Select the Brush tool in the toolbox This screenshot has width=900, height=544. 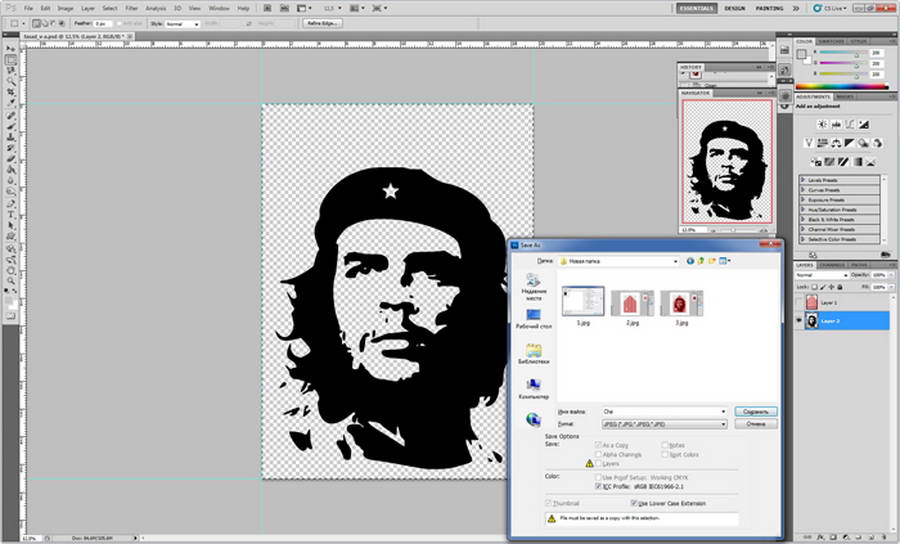click(x=11, y=127)
